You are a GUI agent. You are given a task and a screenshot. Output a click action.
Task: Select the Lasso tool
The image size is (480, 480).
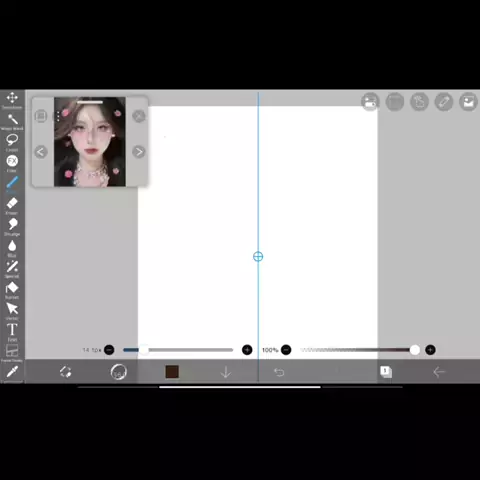coord(12,140)
